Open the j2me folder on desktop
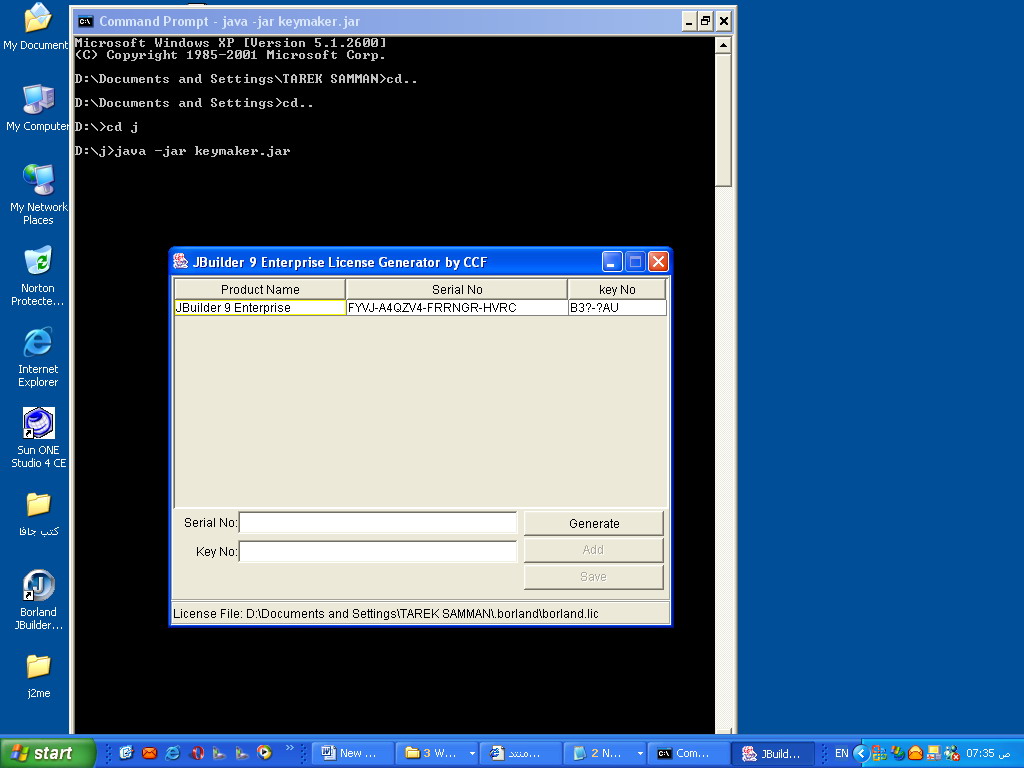 click(x=39, y=677)
